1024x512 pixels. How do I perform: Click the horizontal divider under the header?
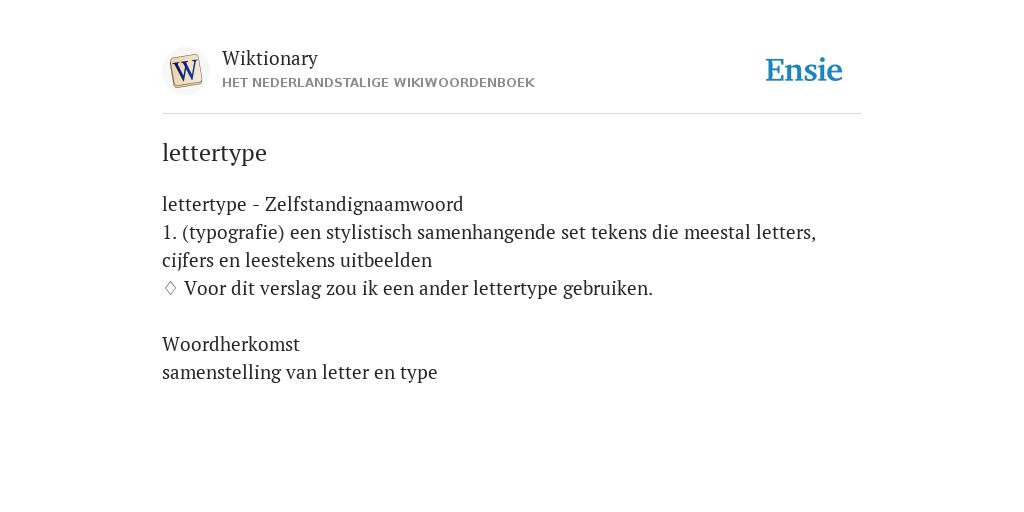coord(512,114)
